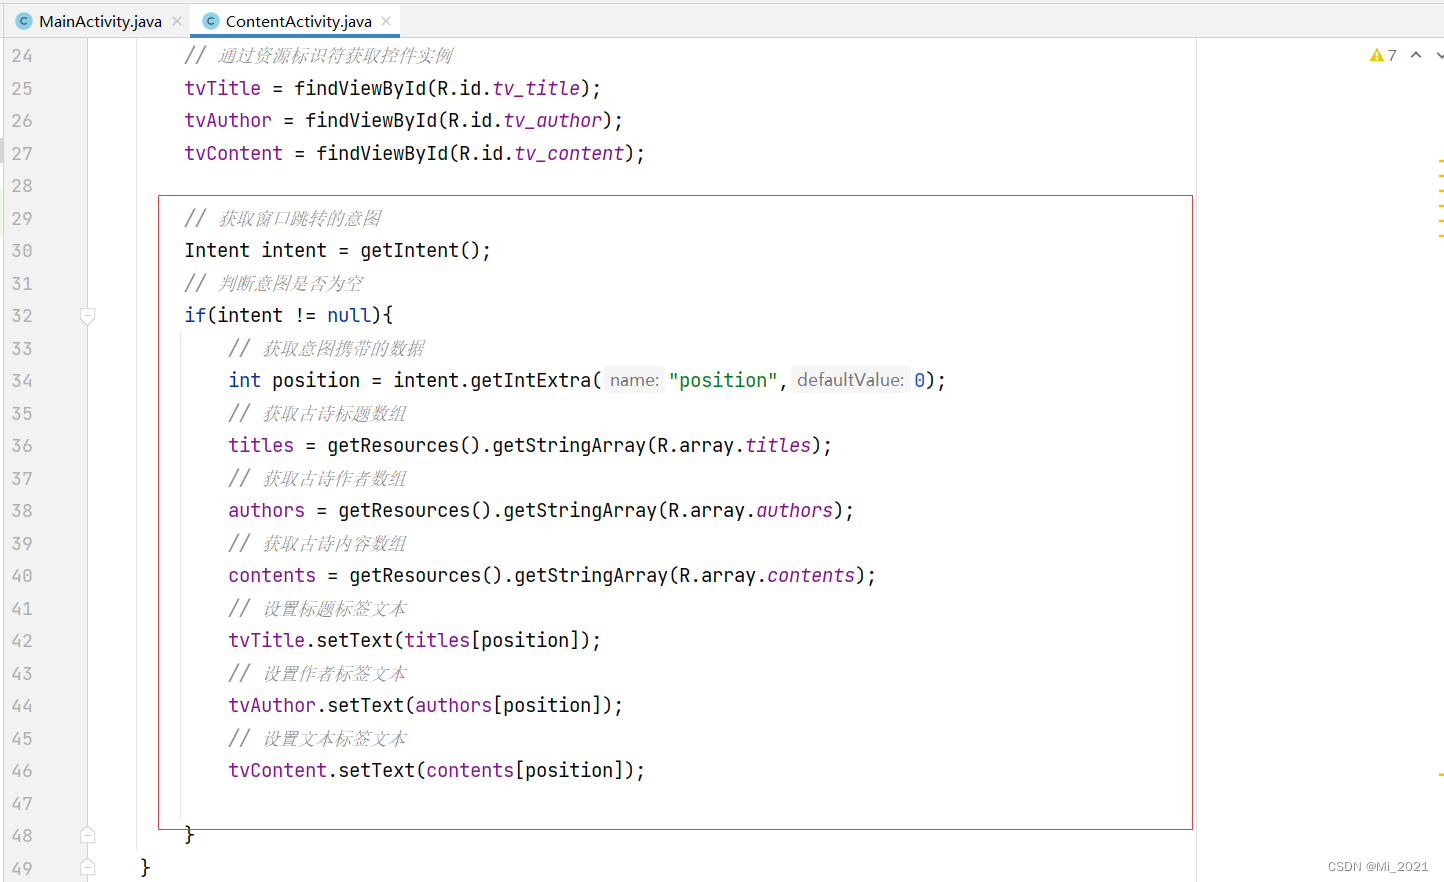Click tvTitle.setText on line 42
The height and width of the screenshot is (882, 1444).
click(x=311, y=640)
